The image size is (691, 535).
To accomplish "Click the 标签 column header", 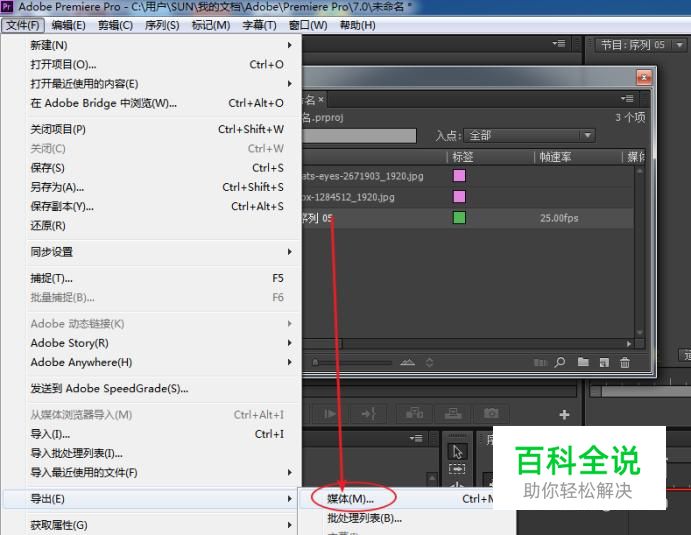I will pos(463,157).
